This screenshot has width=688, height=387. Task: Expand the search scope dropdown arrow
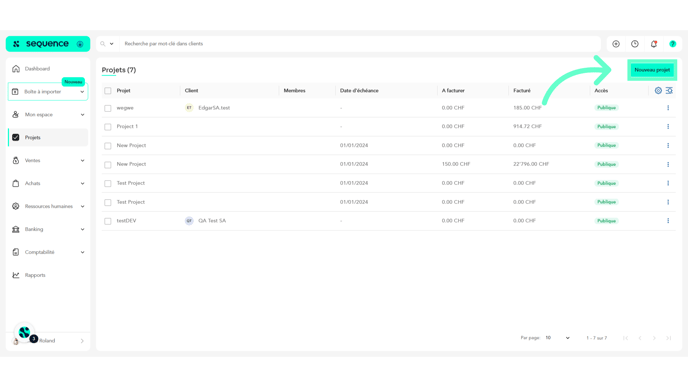coord(111,44)
